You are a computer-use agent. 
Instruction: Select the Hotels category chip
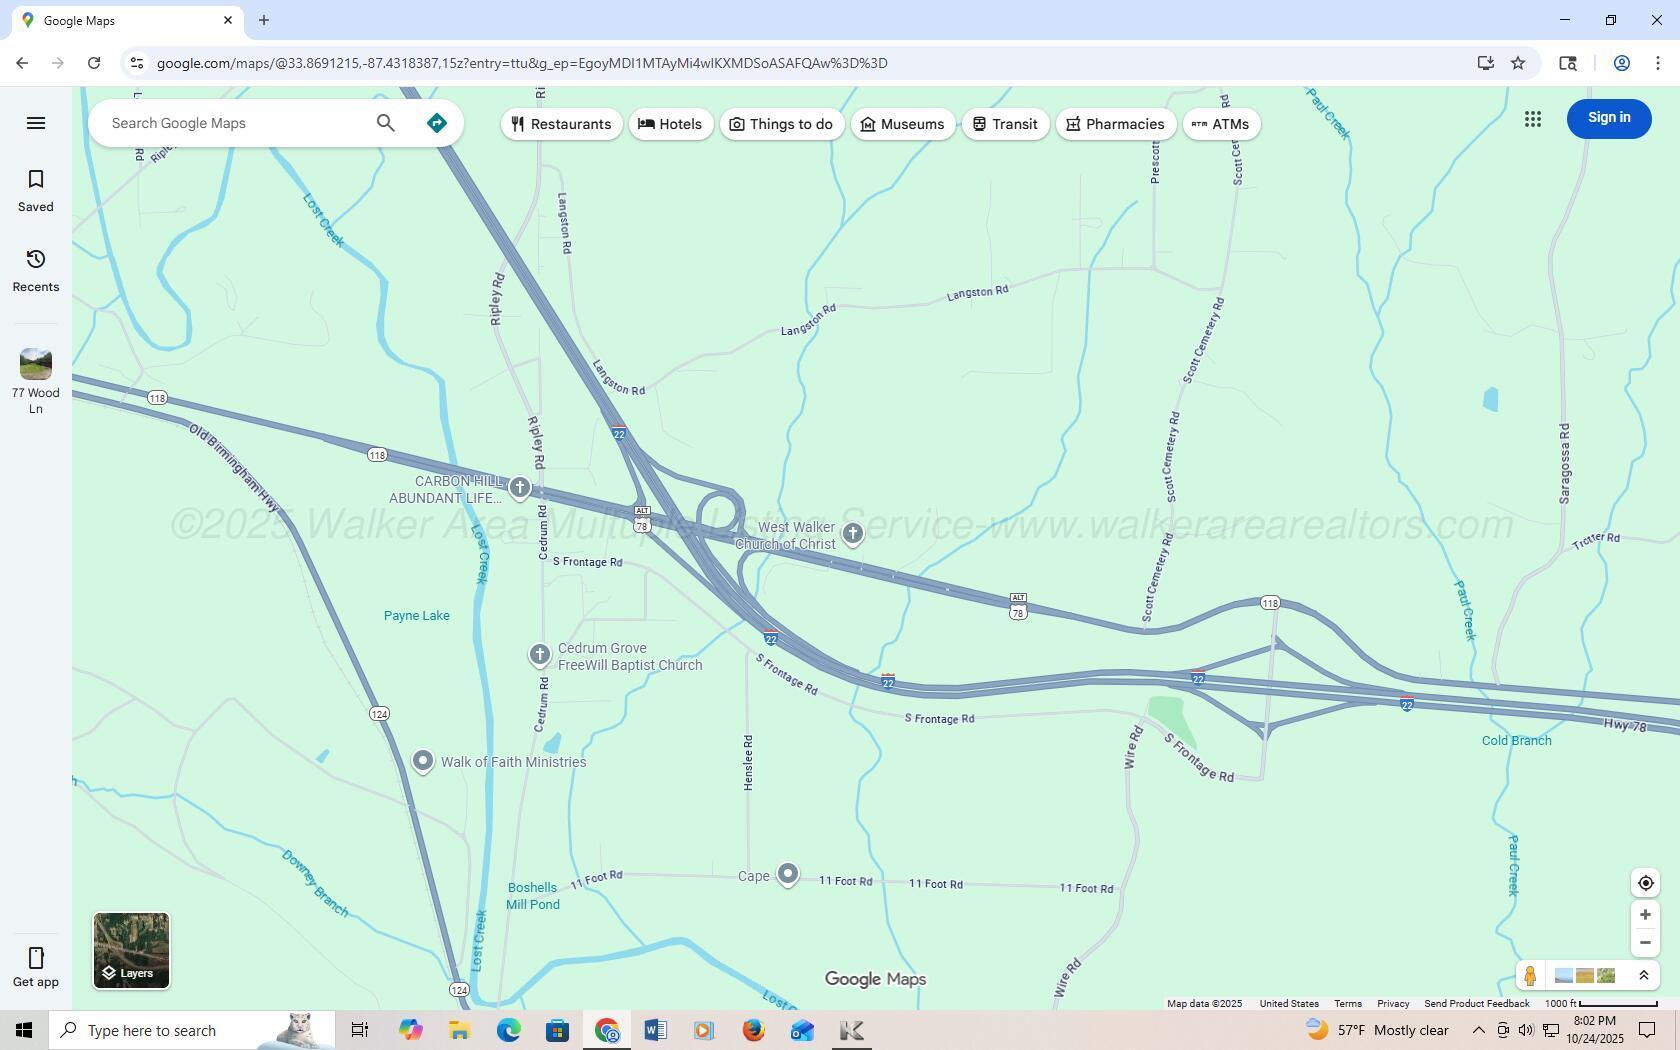[x=670, y=124]
